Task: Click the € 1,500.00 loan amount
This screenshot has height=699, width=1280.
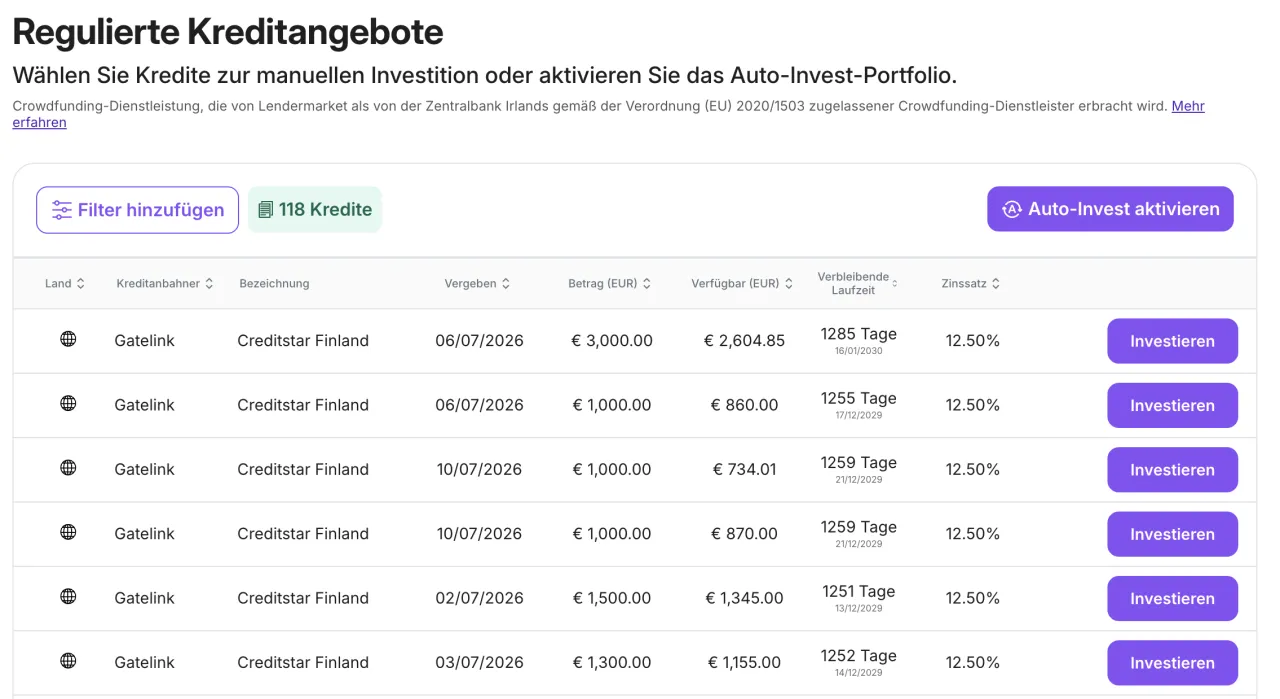Action: coord(611,598)
